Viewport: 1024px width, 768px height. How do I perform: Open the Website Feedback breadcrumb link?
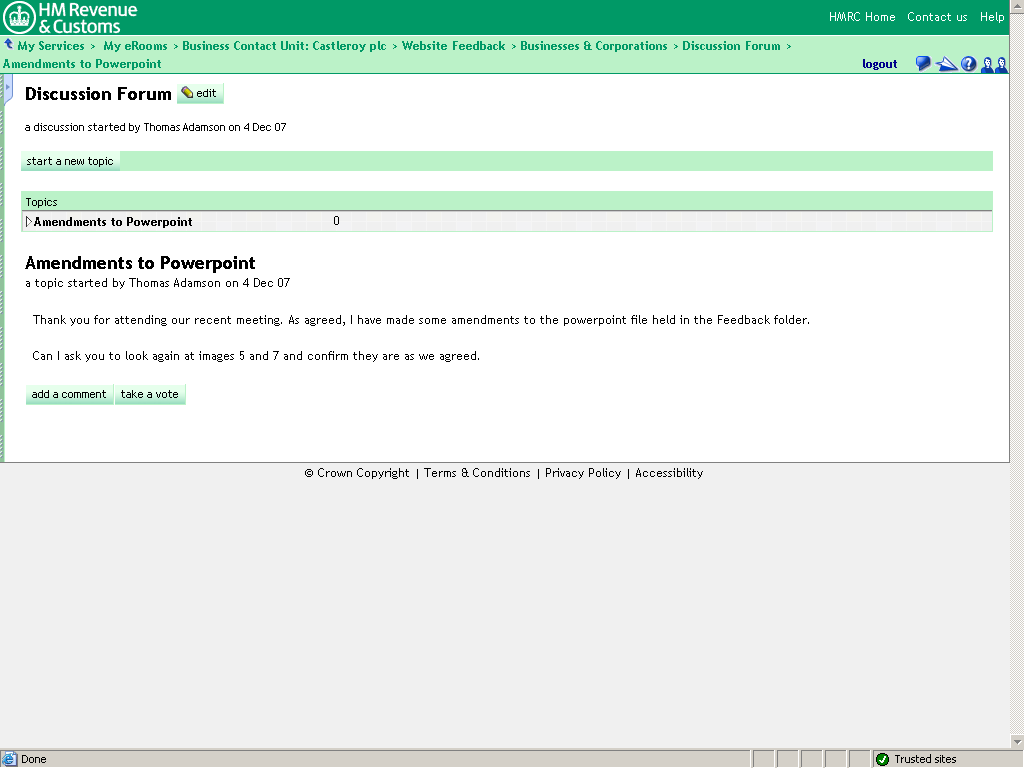pos(453,46)
